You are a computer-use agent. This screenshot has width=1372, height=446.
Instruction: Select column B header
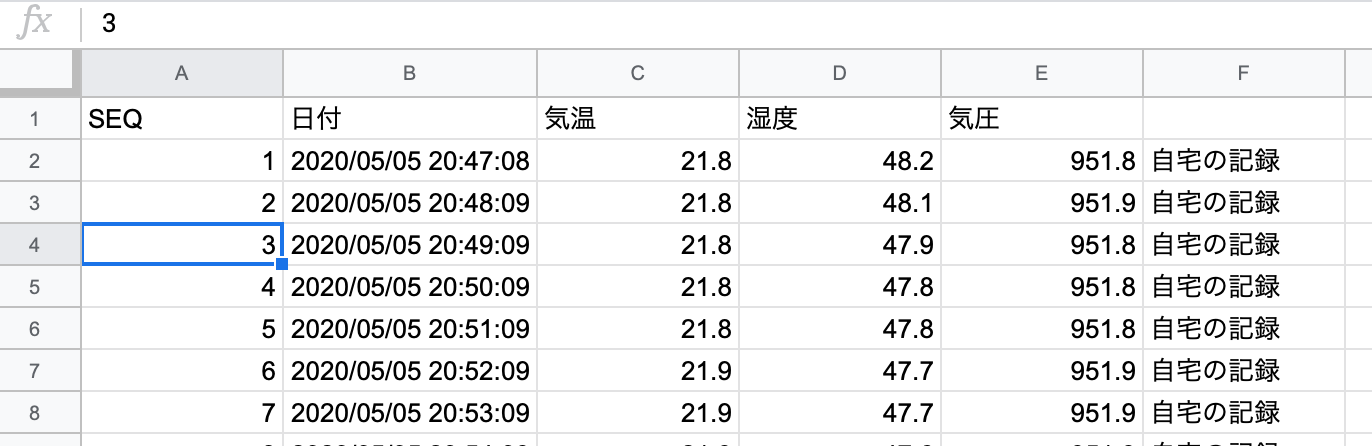click(409, 73)
